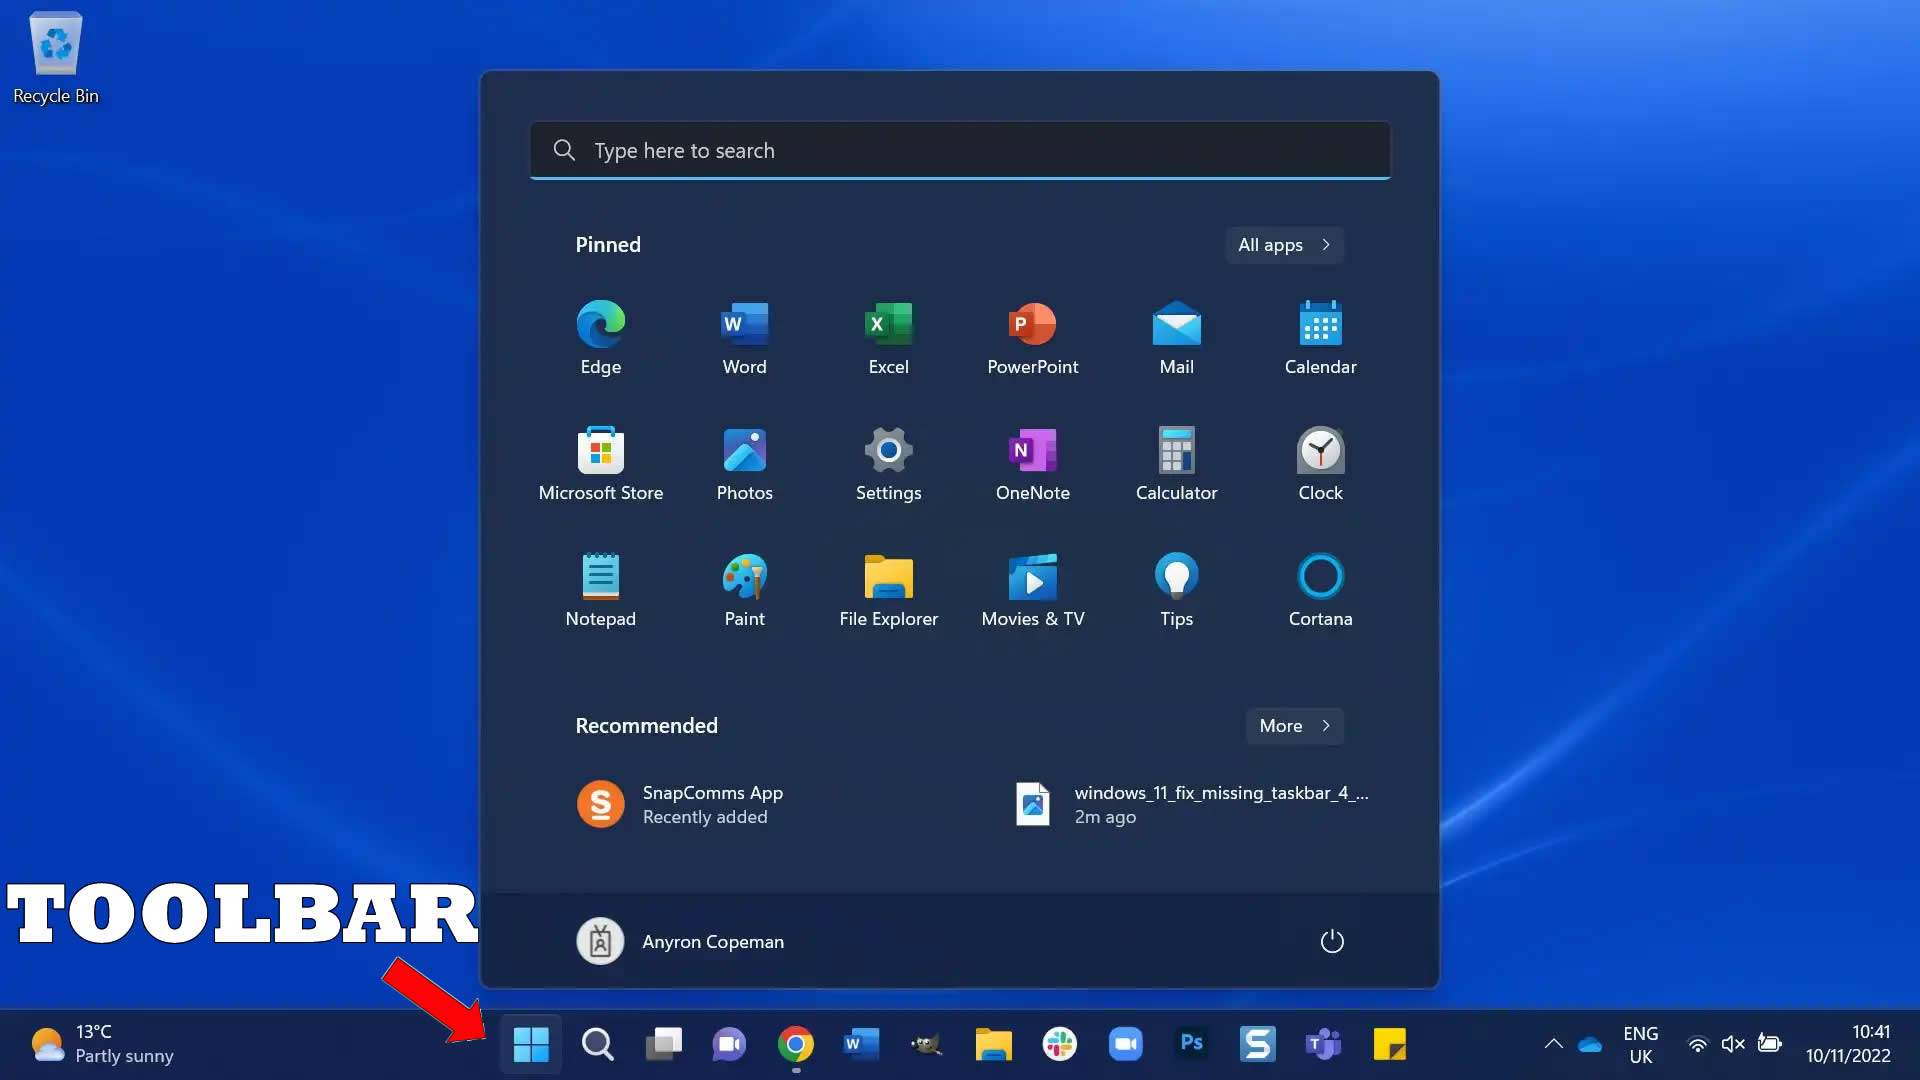
Task: Open the Clock app
Action: tap(1320, 464)
